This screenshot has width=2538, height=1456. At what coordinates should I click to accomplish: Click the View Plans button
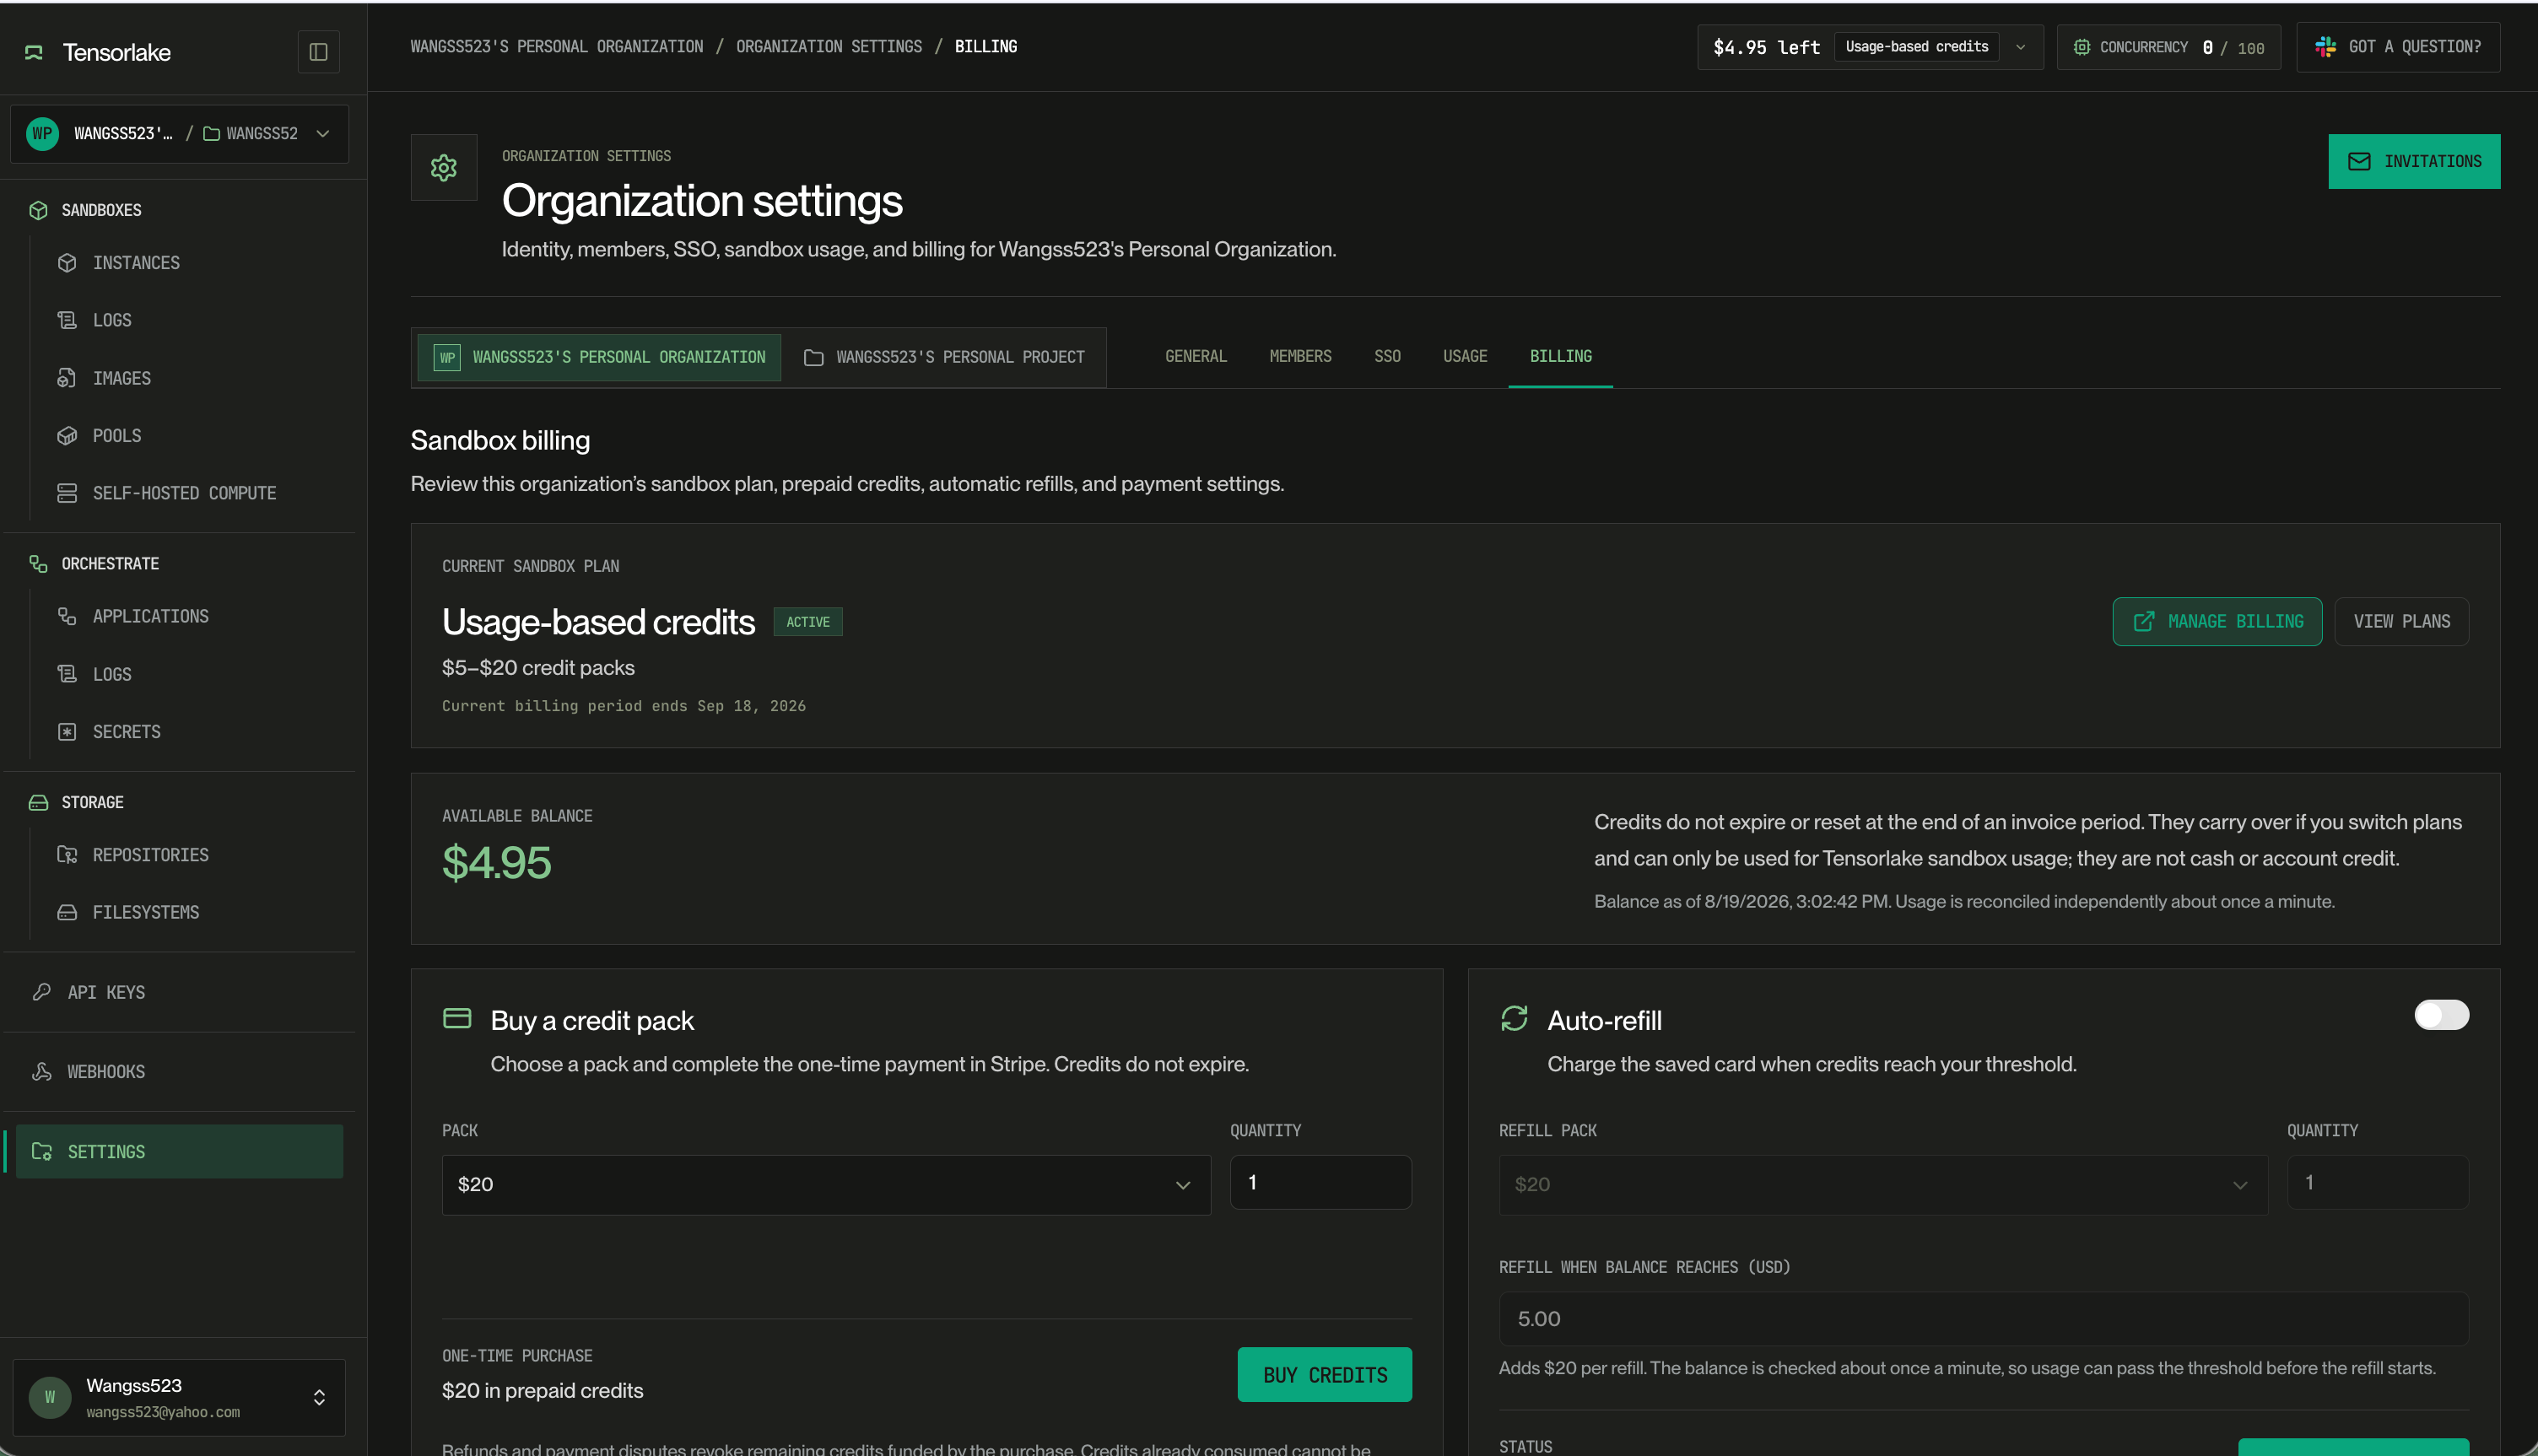[x=2401, y=621]
